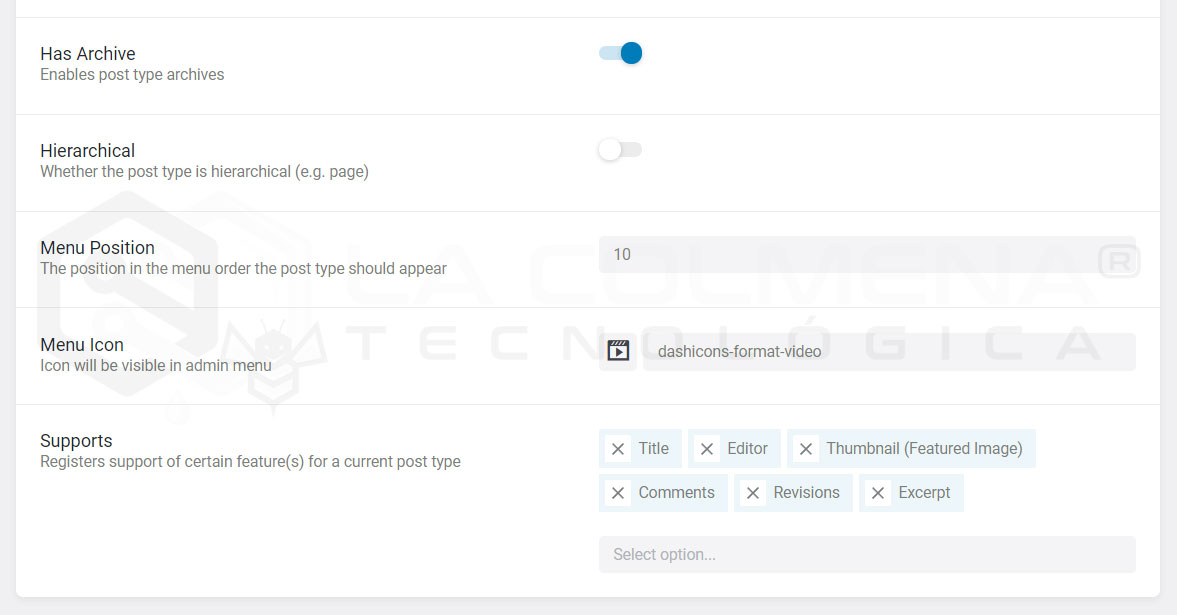Select the Thumbnail (Featured Image) chip
This screenshot has height=615, width=1177.
tap(925, 448)
